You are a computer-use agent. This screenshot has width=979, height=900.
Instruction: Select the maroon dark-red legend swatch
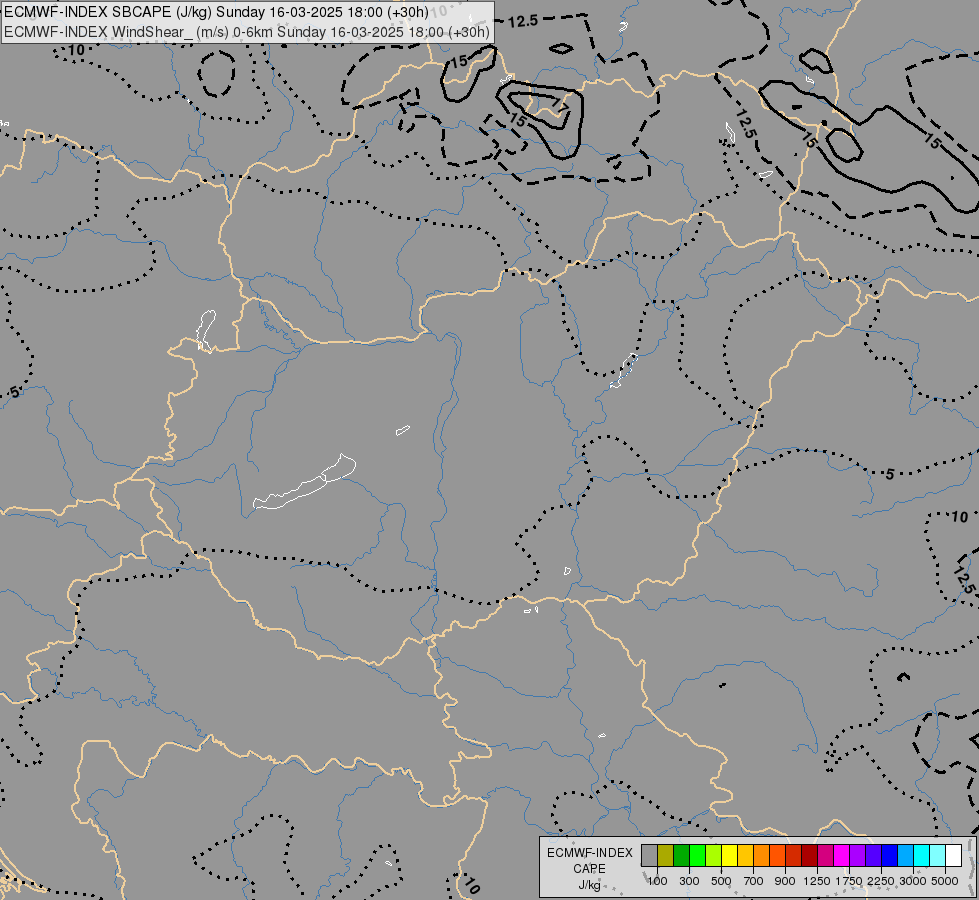[809, 855]
